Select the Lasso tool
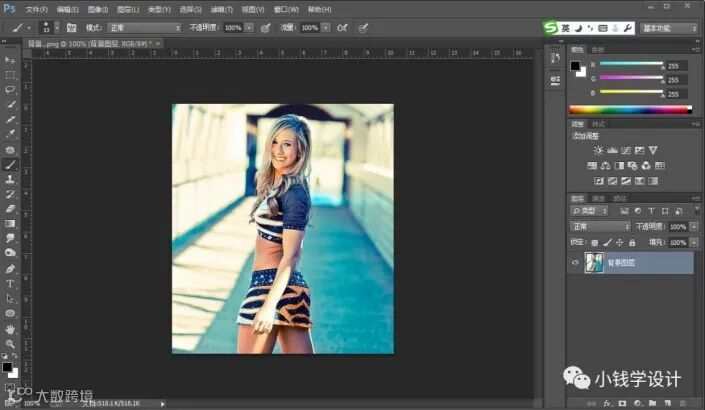This screenshot has height=410, width=705. 10,89
